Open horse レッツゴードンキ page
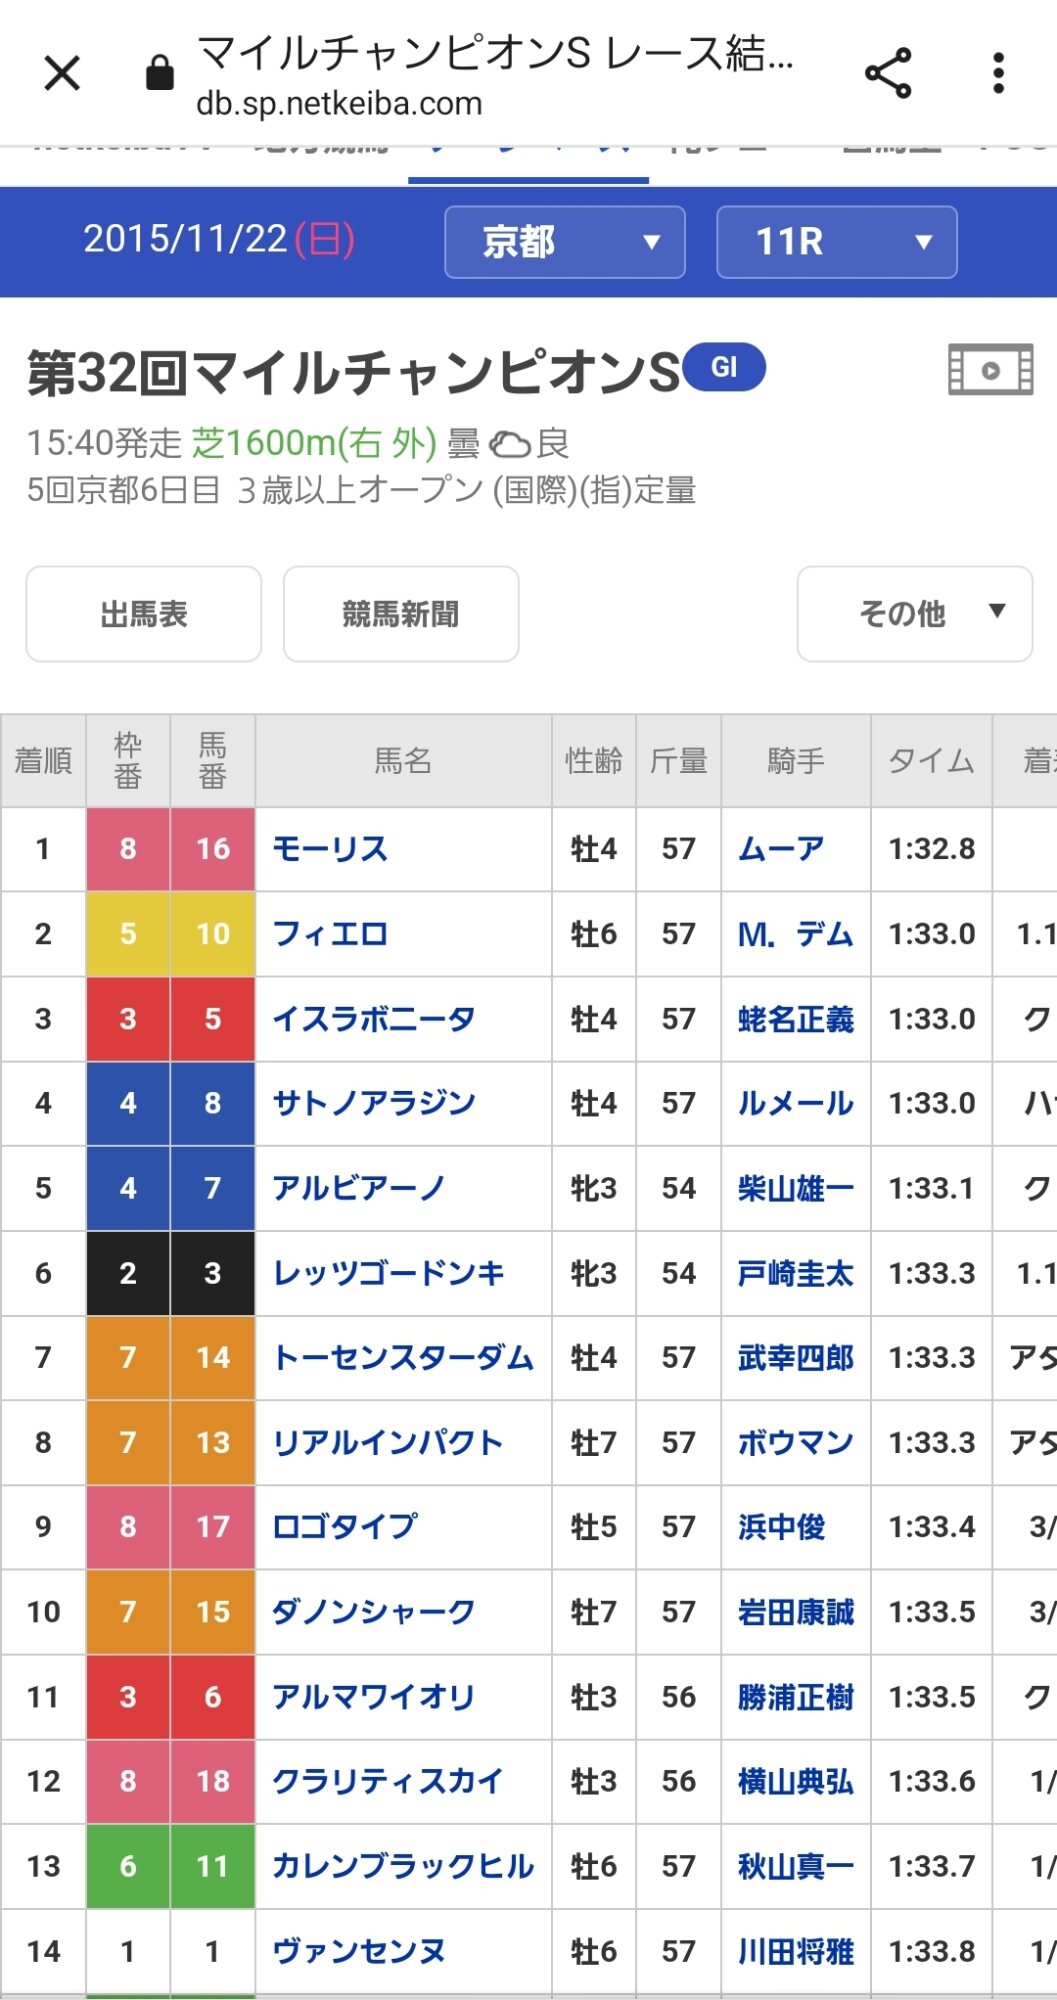Screen dimensions: 1057x2000 (x=388, y=1273)
